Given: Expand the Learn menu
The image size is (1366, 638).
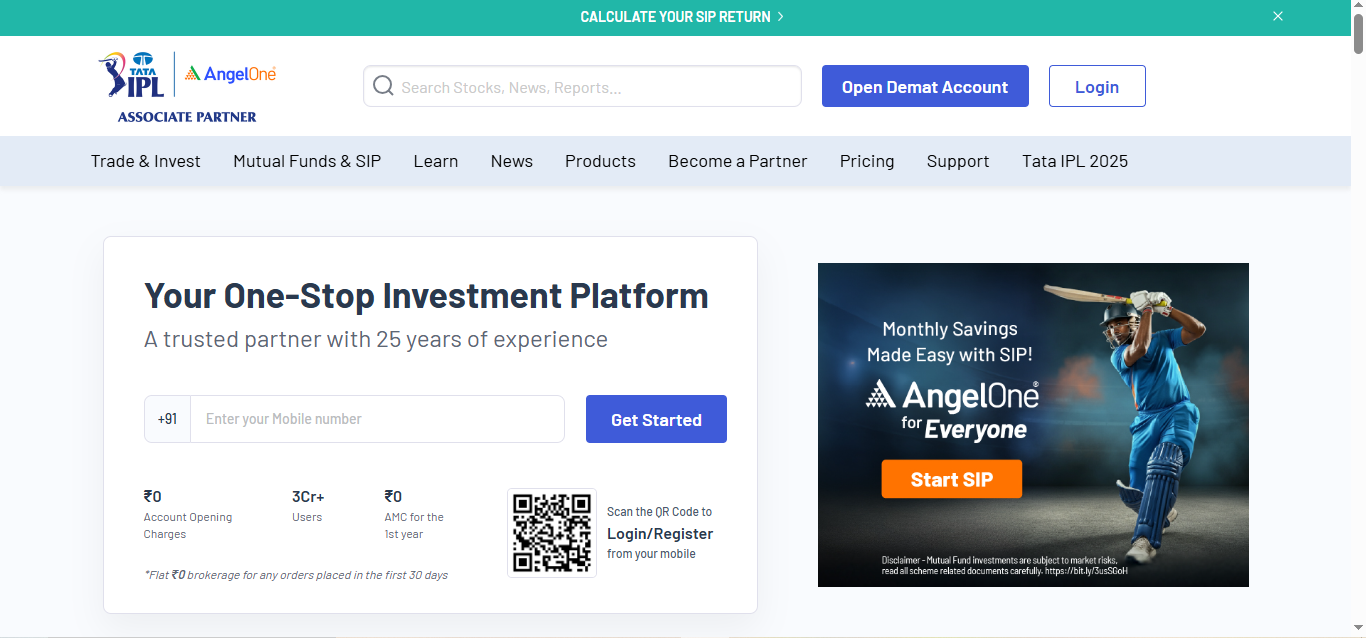Looking at the screenshot, I should (x=436, y=161).
